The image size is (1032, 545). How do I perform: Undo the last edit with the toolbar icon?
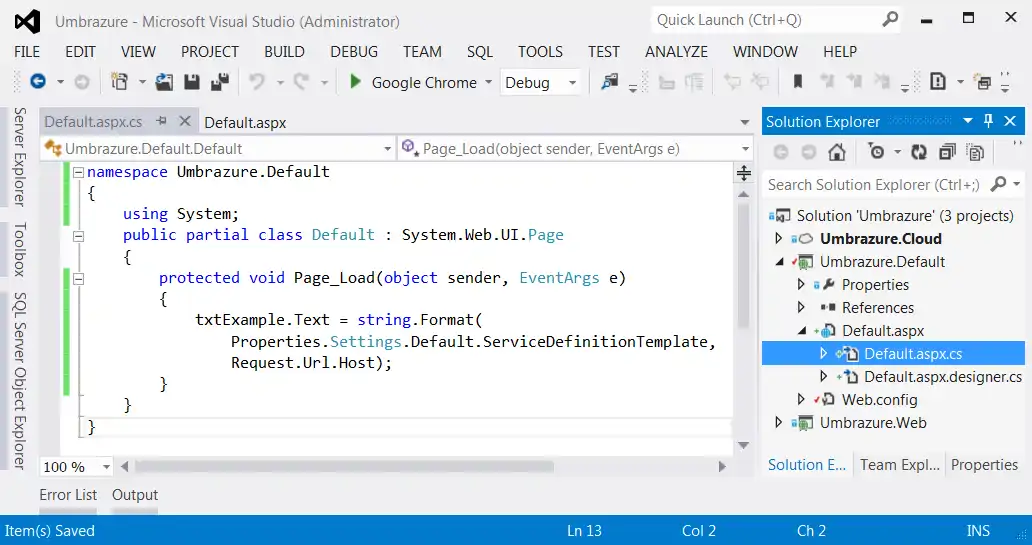pyautogui.click(x=257, y=82)
